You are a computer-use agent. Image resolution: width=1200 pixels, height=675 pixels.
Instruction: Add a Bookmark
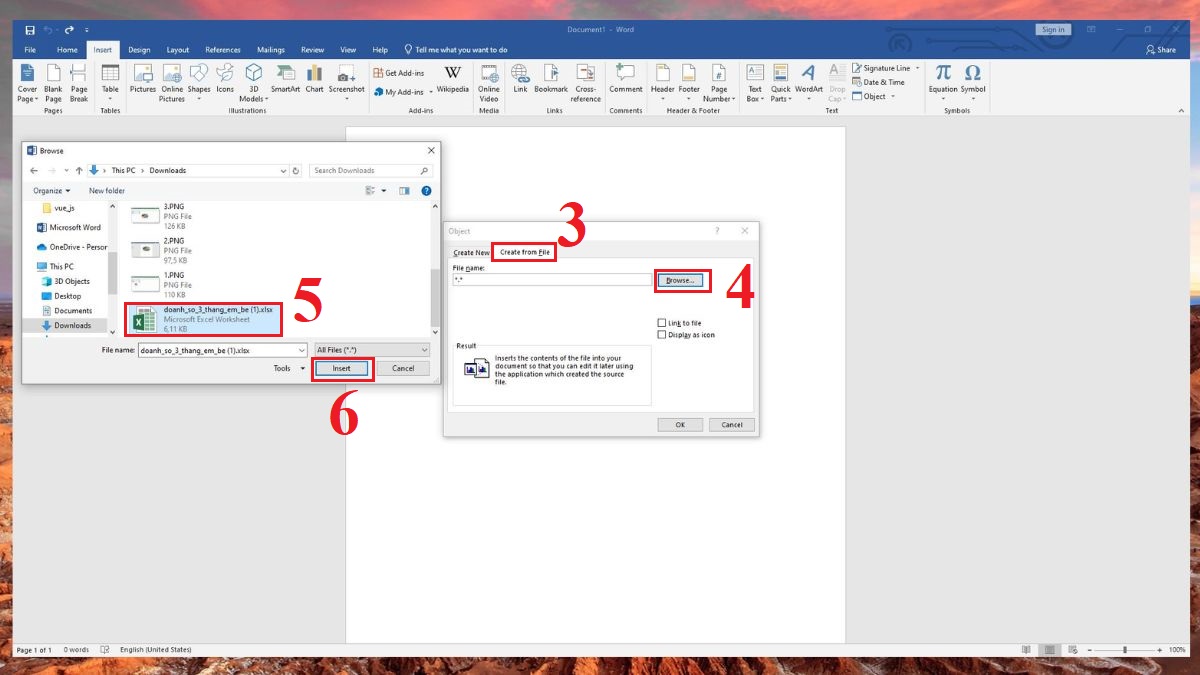551,80
